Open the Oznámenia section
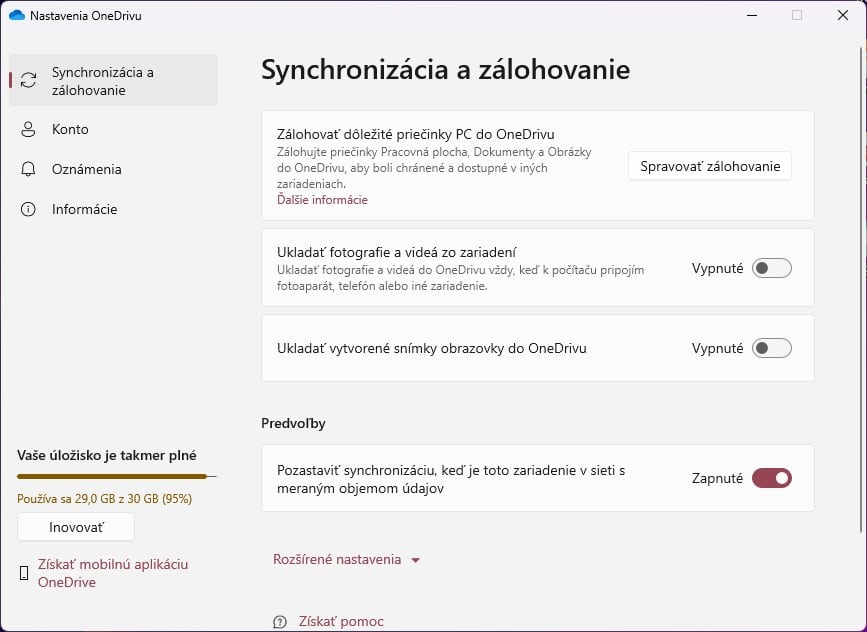The width and height of the screenshot is (867, 632). [113, 169]
